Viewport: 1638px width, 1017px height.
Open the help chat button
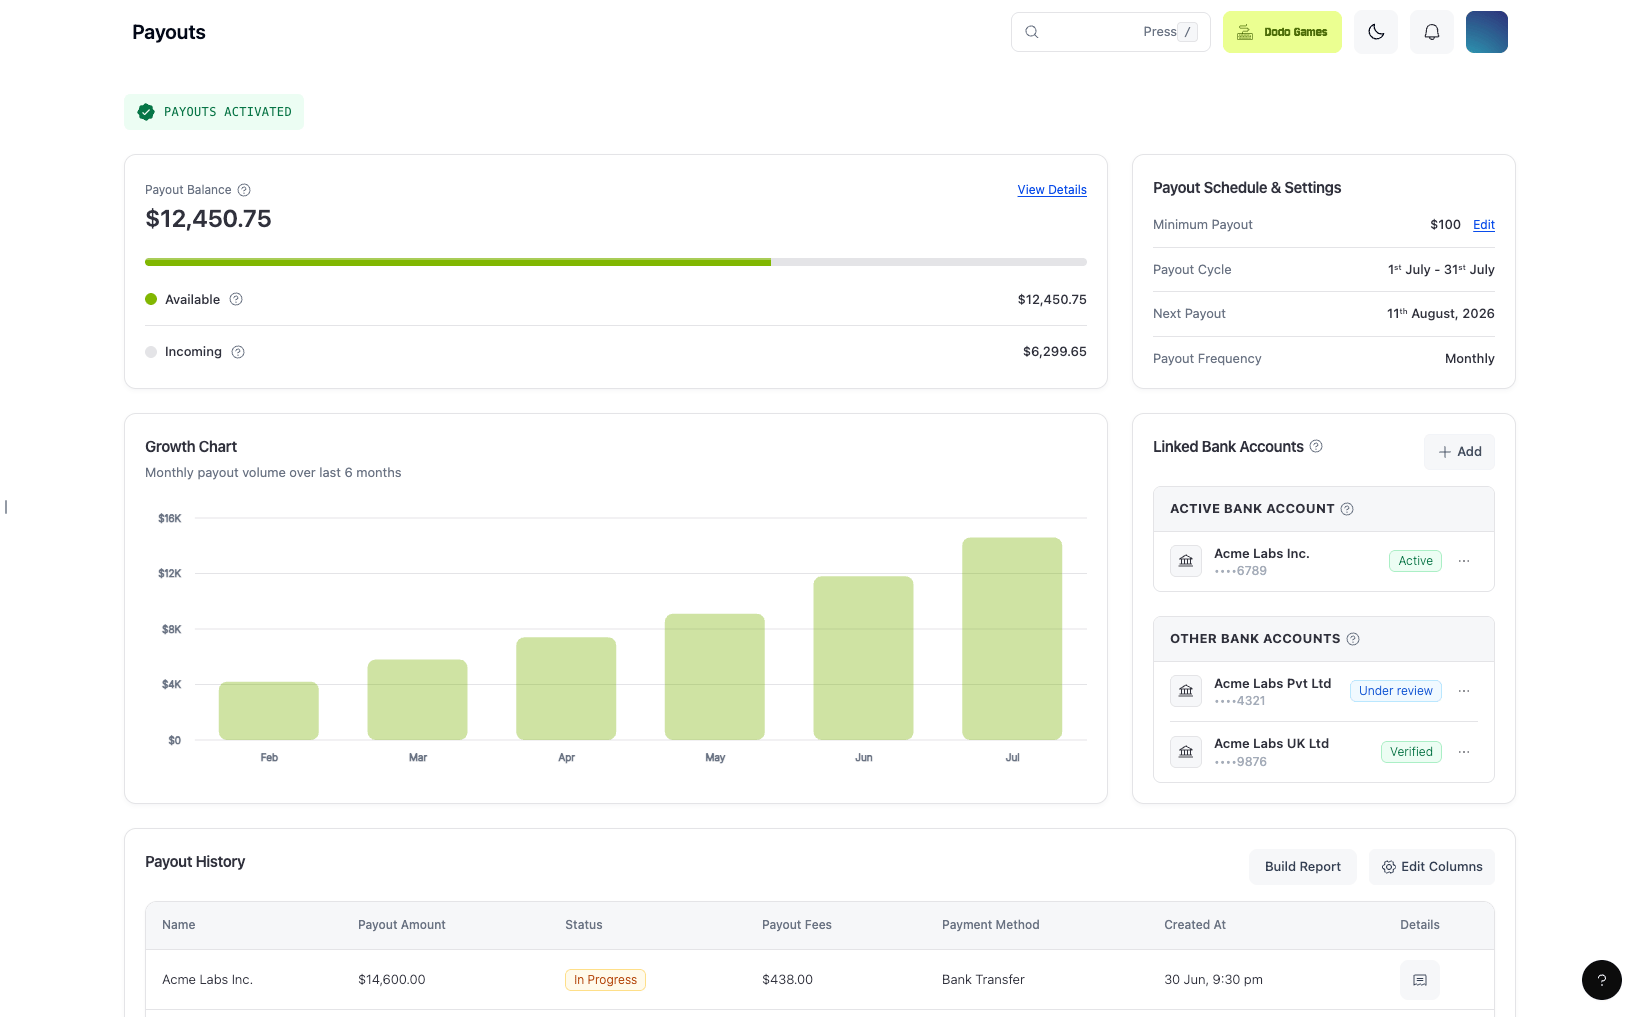[1602, 980]
